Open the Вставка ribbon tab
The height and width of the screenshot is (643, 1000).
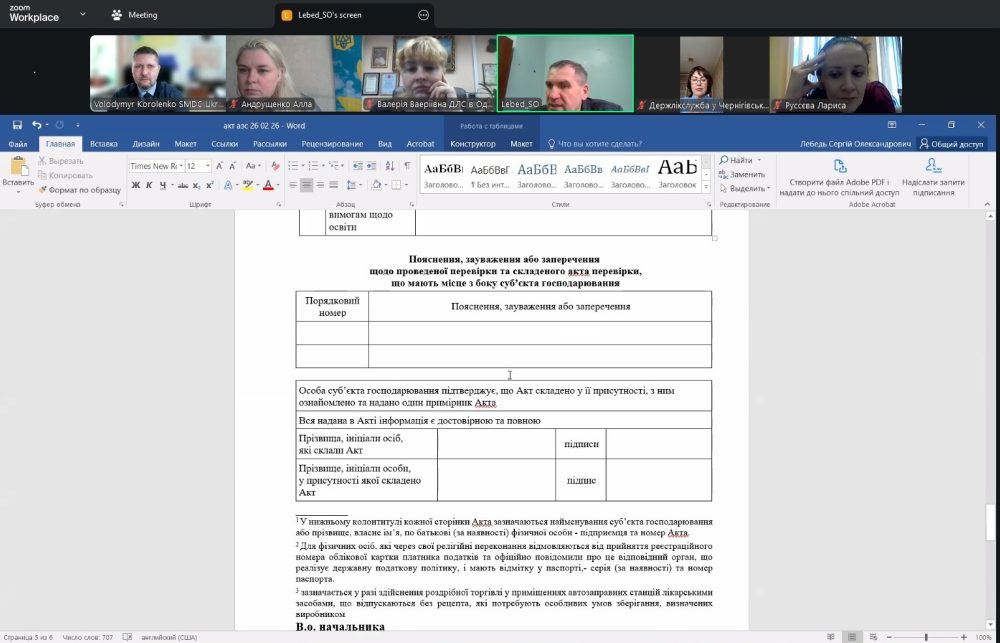(x=103, y=144)
